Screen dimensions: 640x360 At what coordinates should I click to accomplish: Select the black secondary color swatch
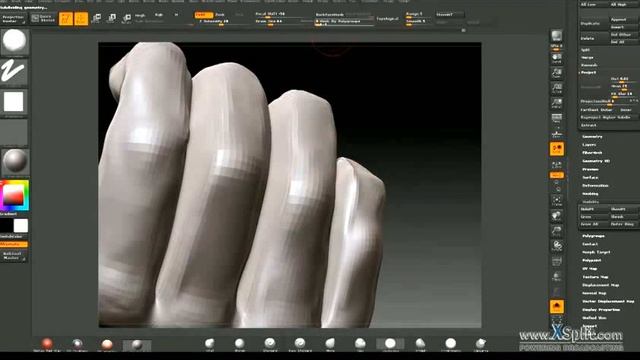pyautogui.click(x=6, y=226)
